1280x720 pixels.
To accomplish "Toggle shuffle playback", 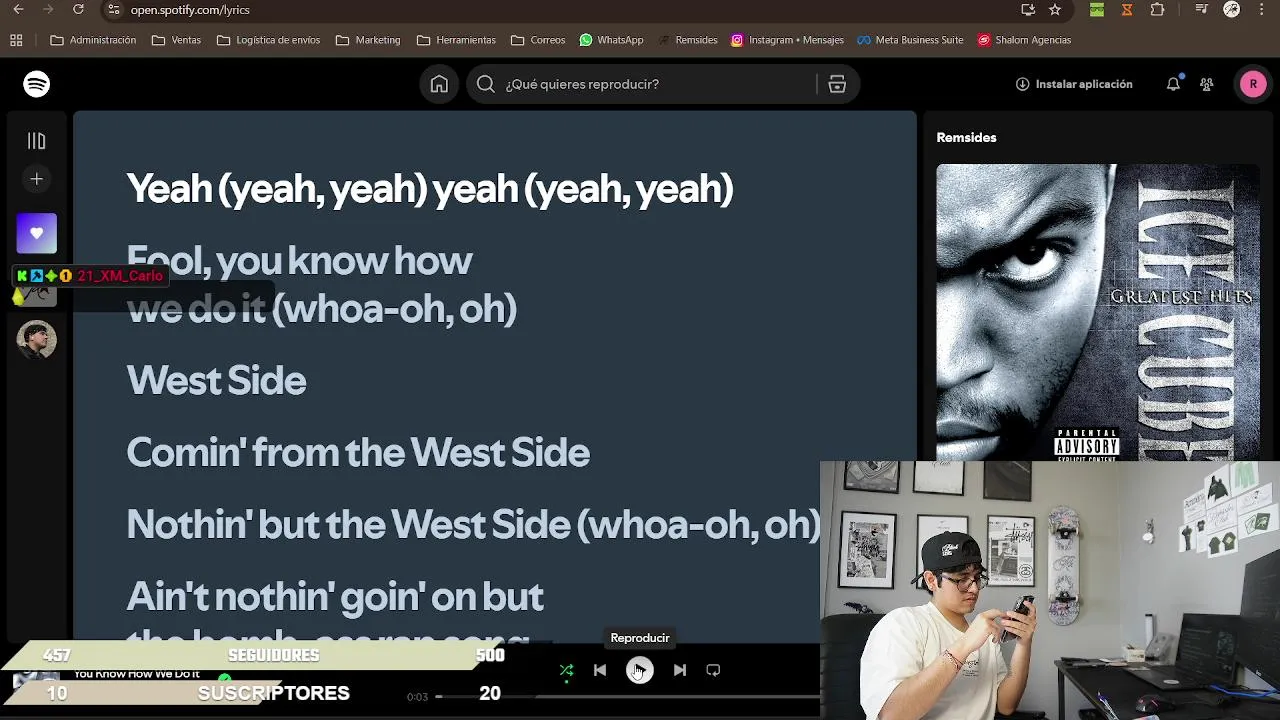I will tap(567, 670).
